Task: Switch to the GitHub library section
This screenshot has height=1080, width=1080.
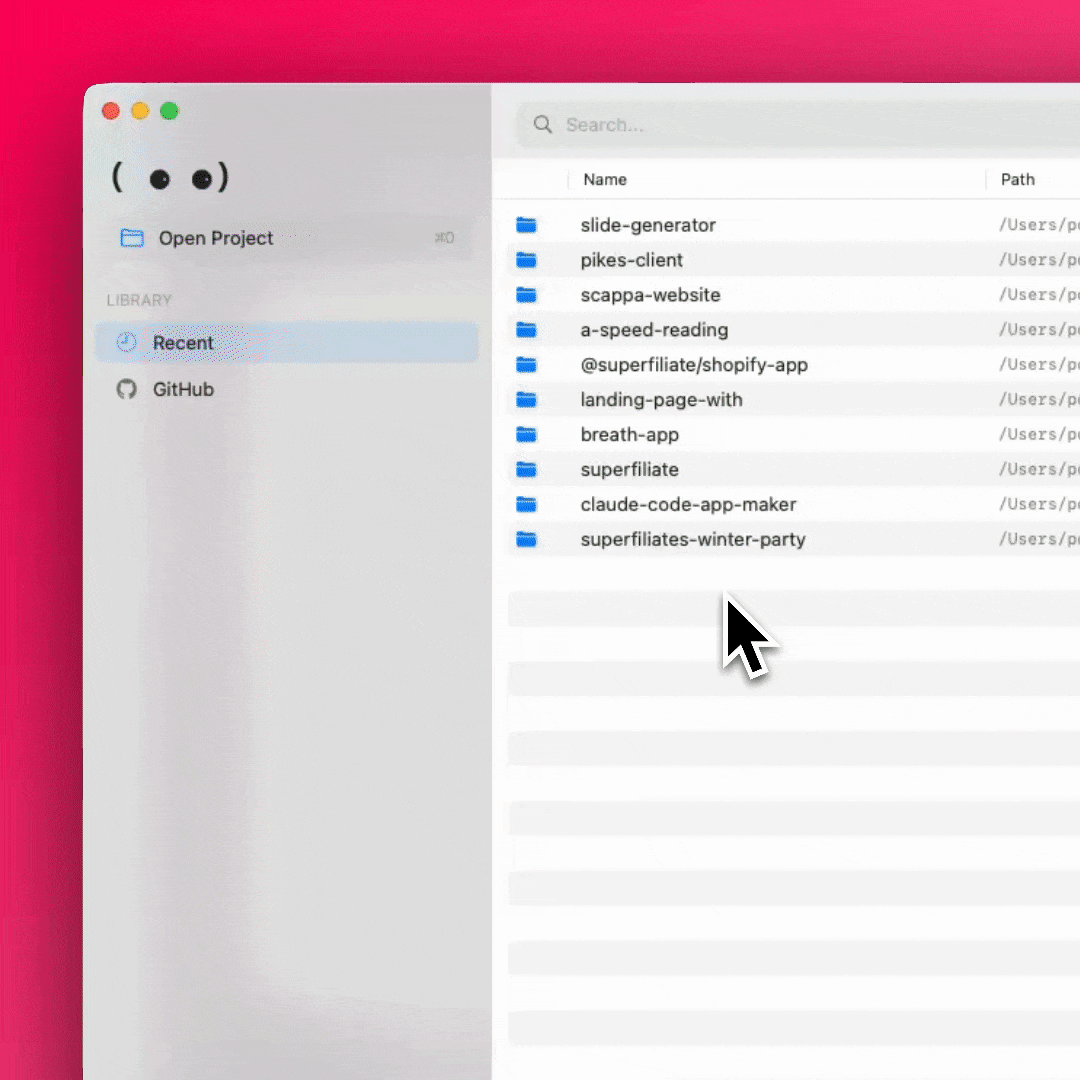Action: 183,390
